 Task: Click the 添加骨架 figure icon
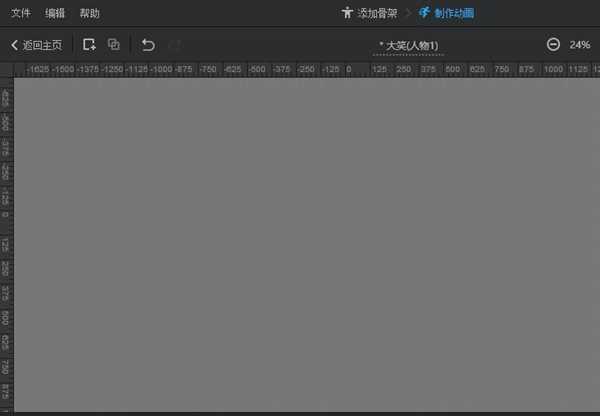tap(347, 13)
